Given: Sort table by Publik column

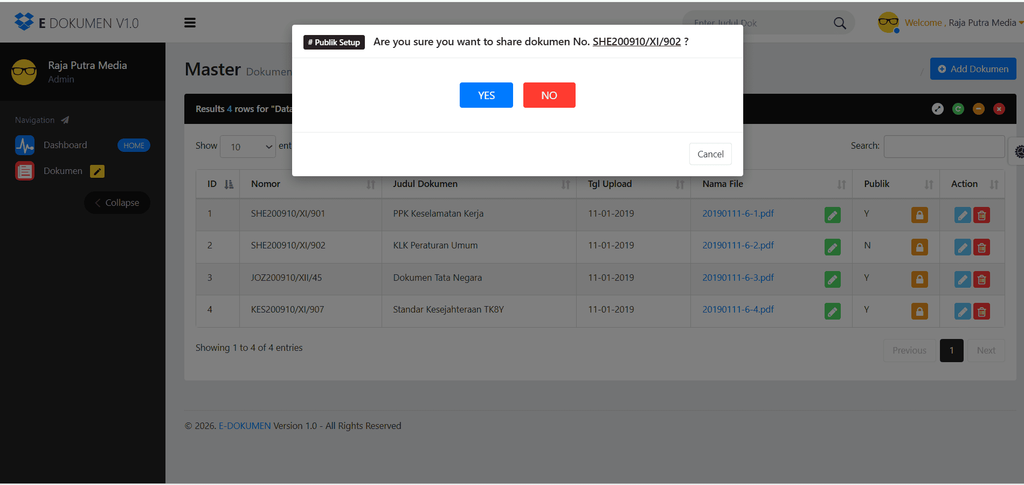Looking at the screenshot, I should click(896, 184).
